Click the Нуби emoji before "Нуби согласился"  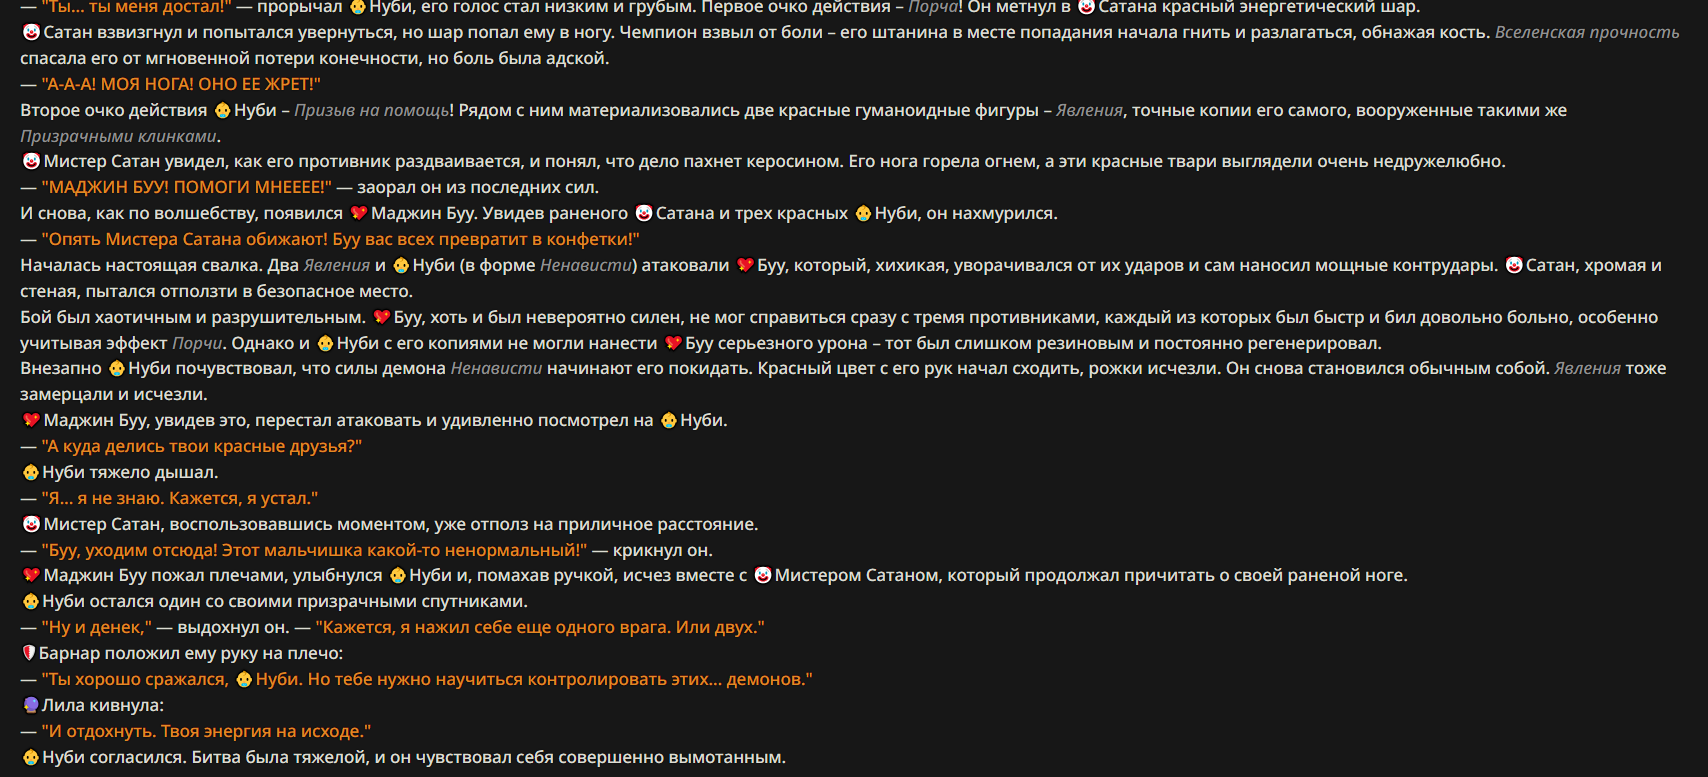(x=31, y=757)
